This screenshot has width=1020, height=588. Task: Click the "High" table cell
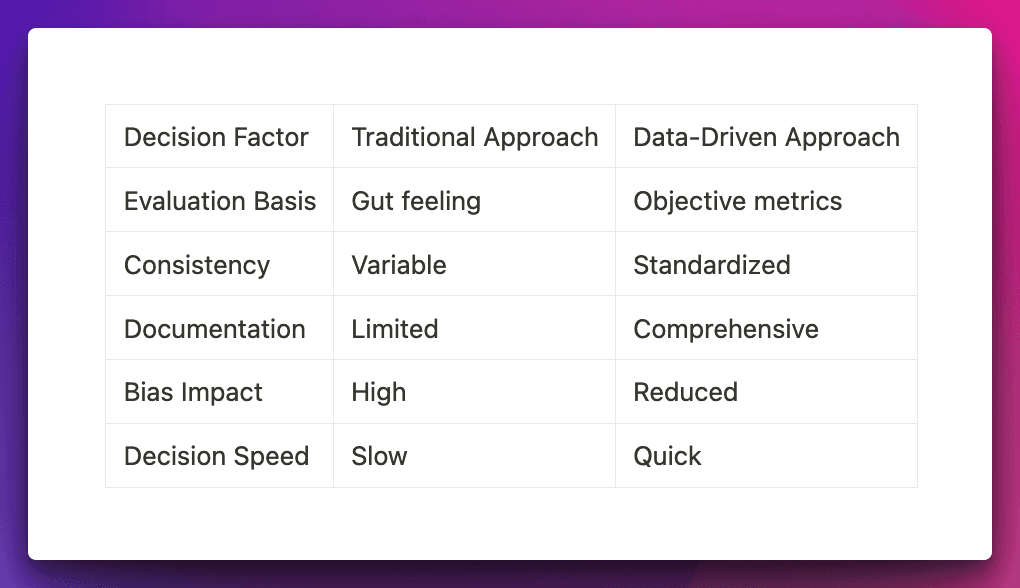(x=379, y=392)
